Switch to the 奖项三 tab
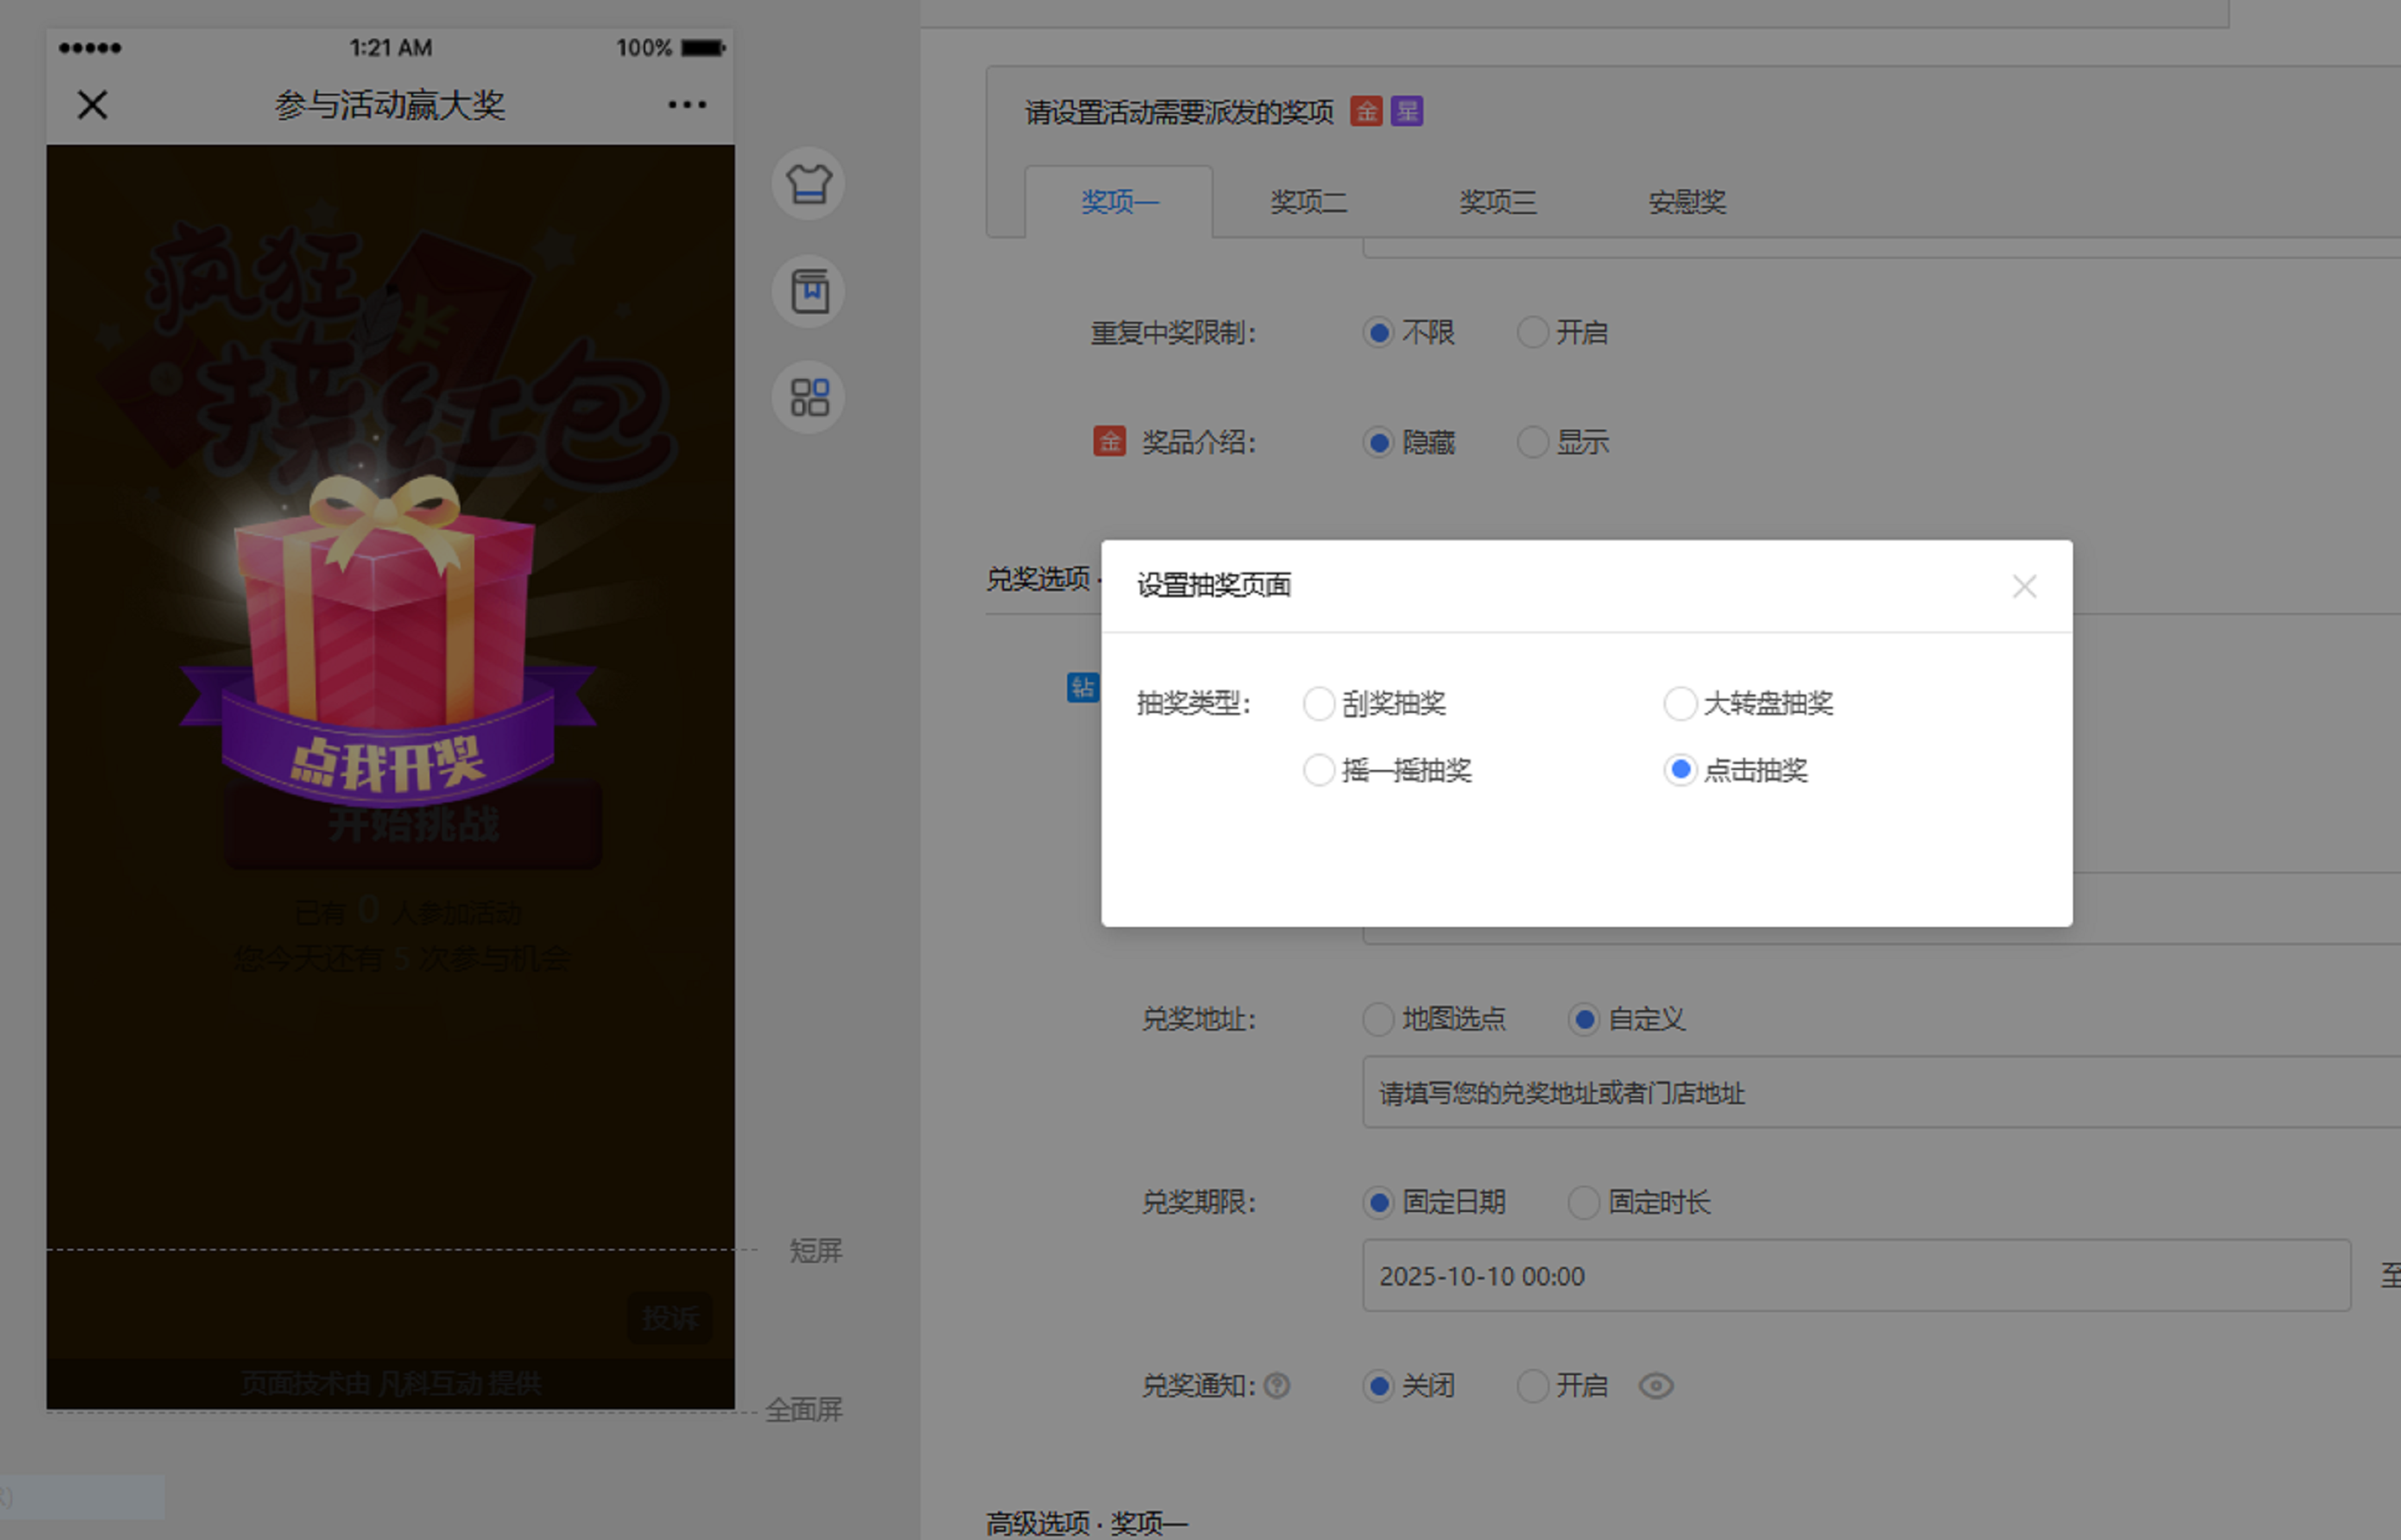2401x1540 pixels. tap(1497, 202)
